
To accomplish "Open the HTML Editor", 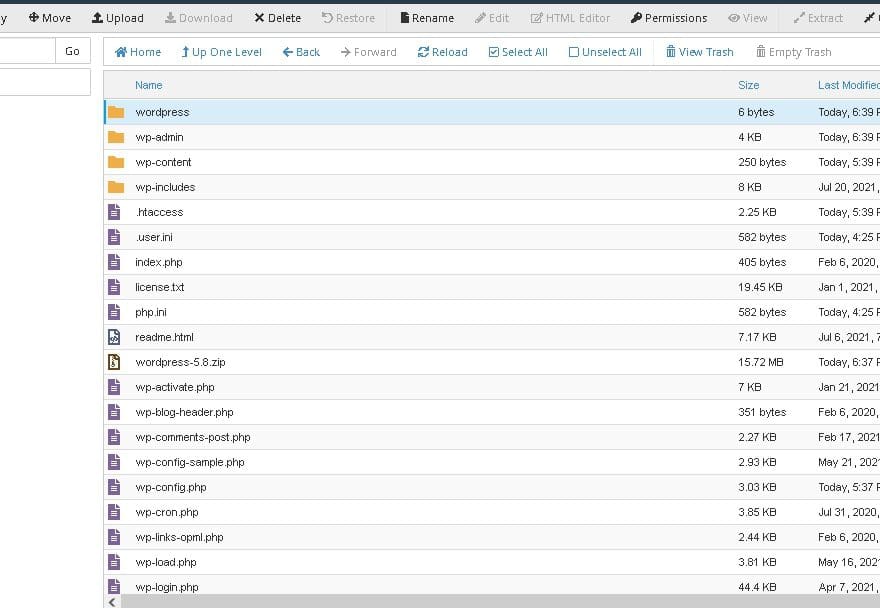I will 570,18.
